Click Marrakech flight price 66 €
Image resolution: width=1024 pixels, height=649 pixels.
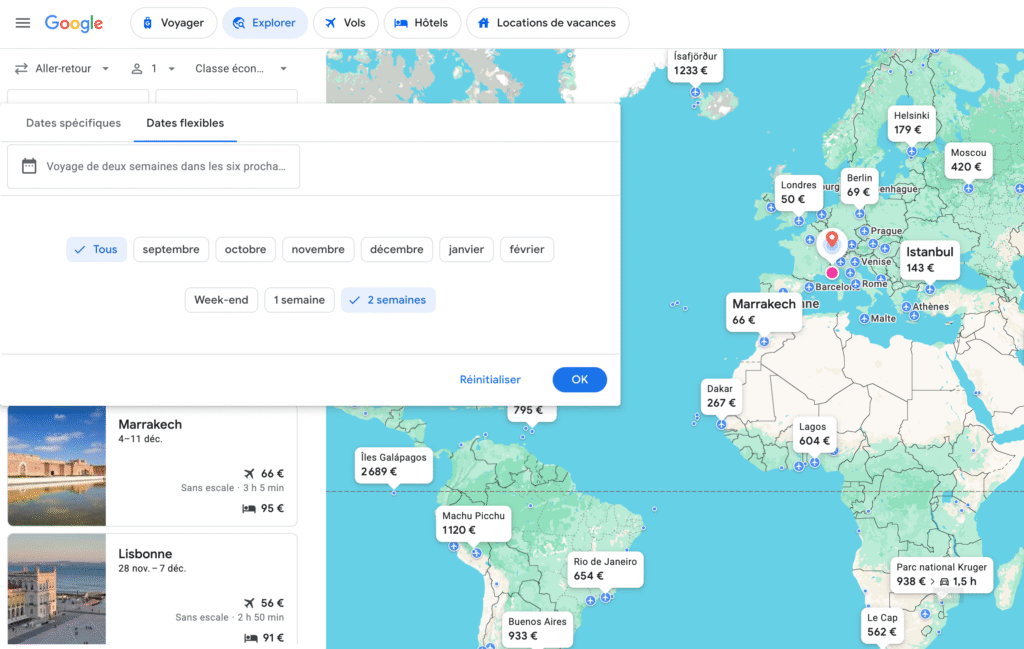click(x=264, y=473)
